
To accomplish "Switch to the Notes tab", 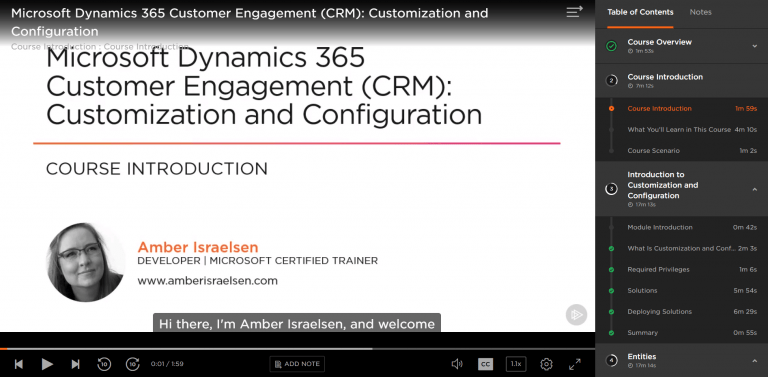I will 700,12.
